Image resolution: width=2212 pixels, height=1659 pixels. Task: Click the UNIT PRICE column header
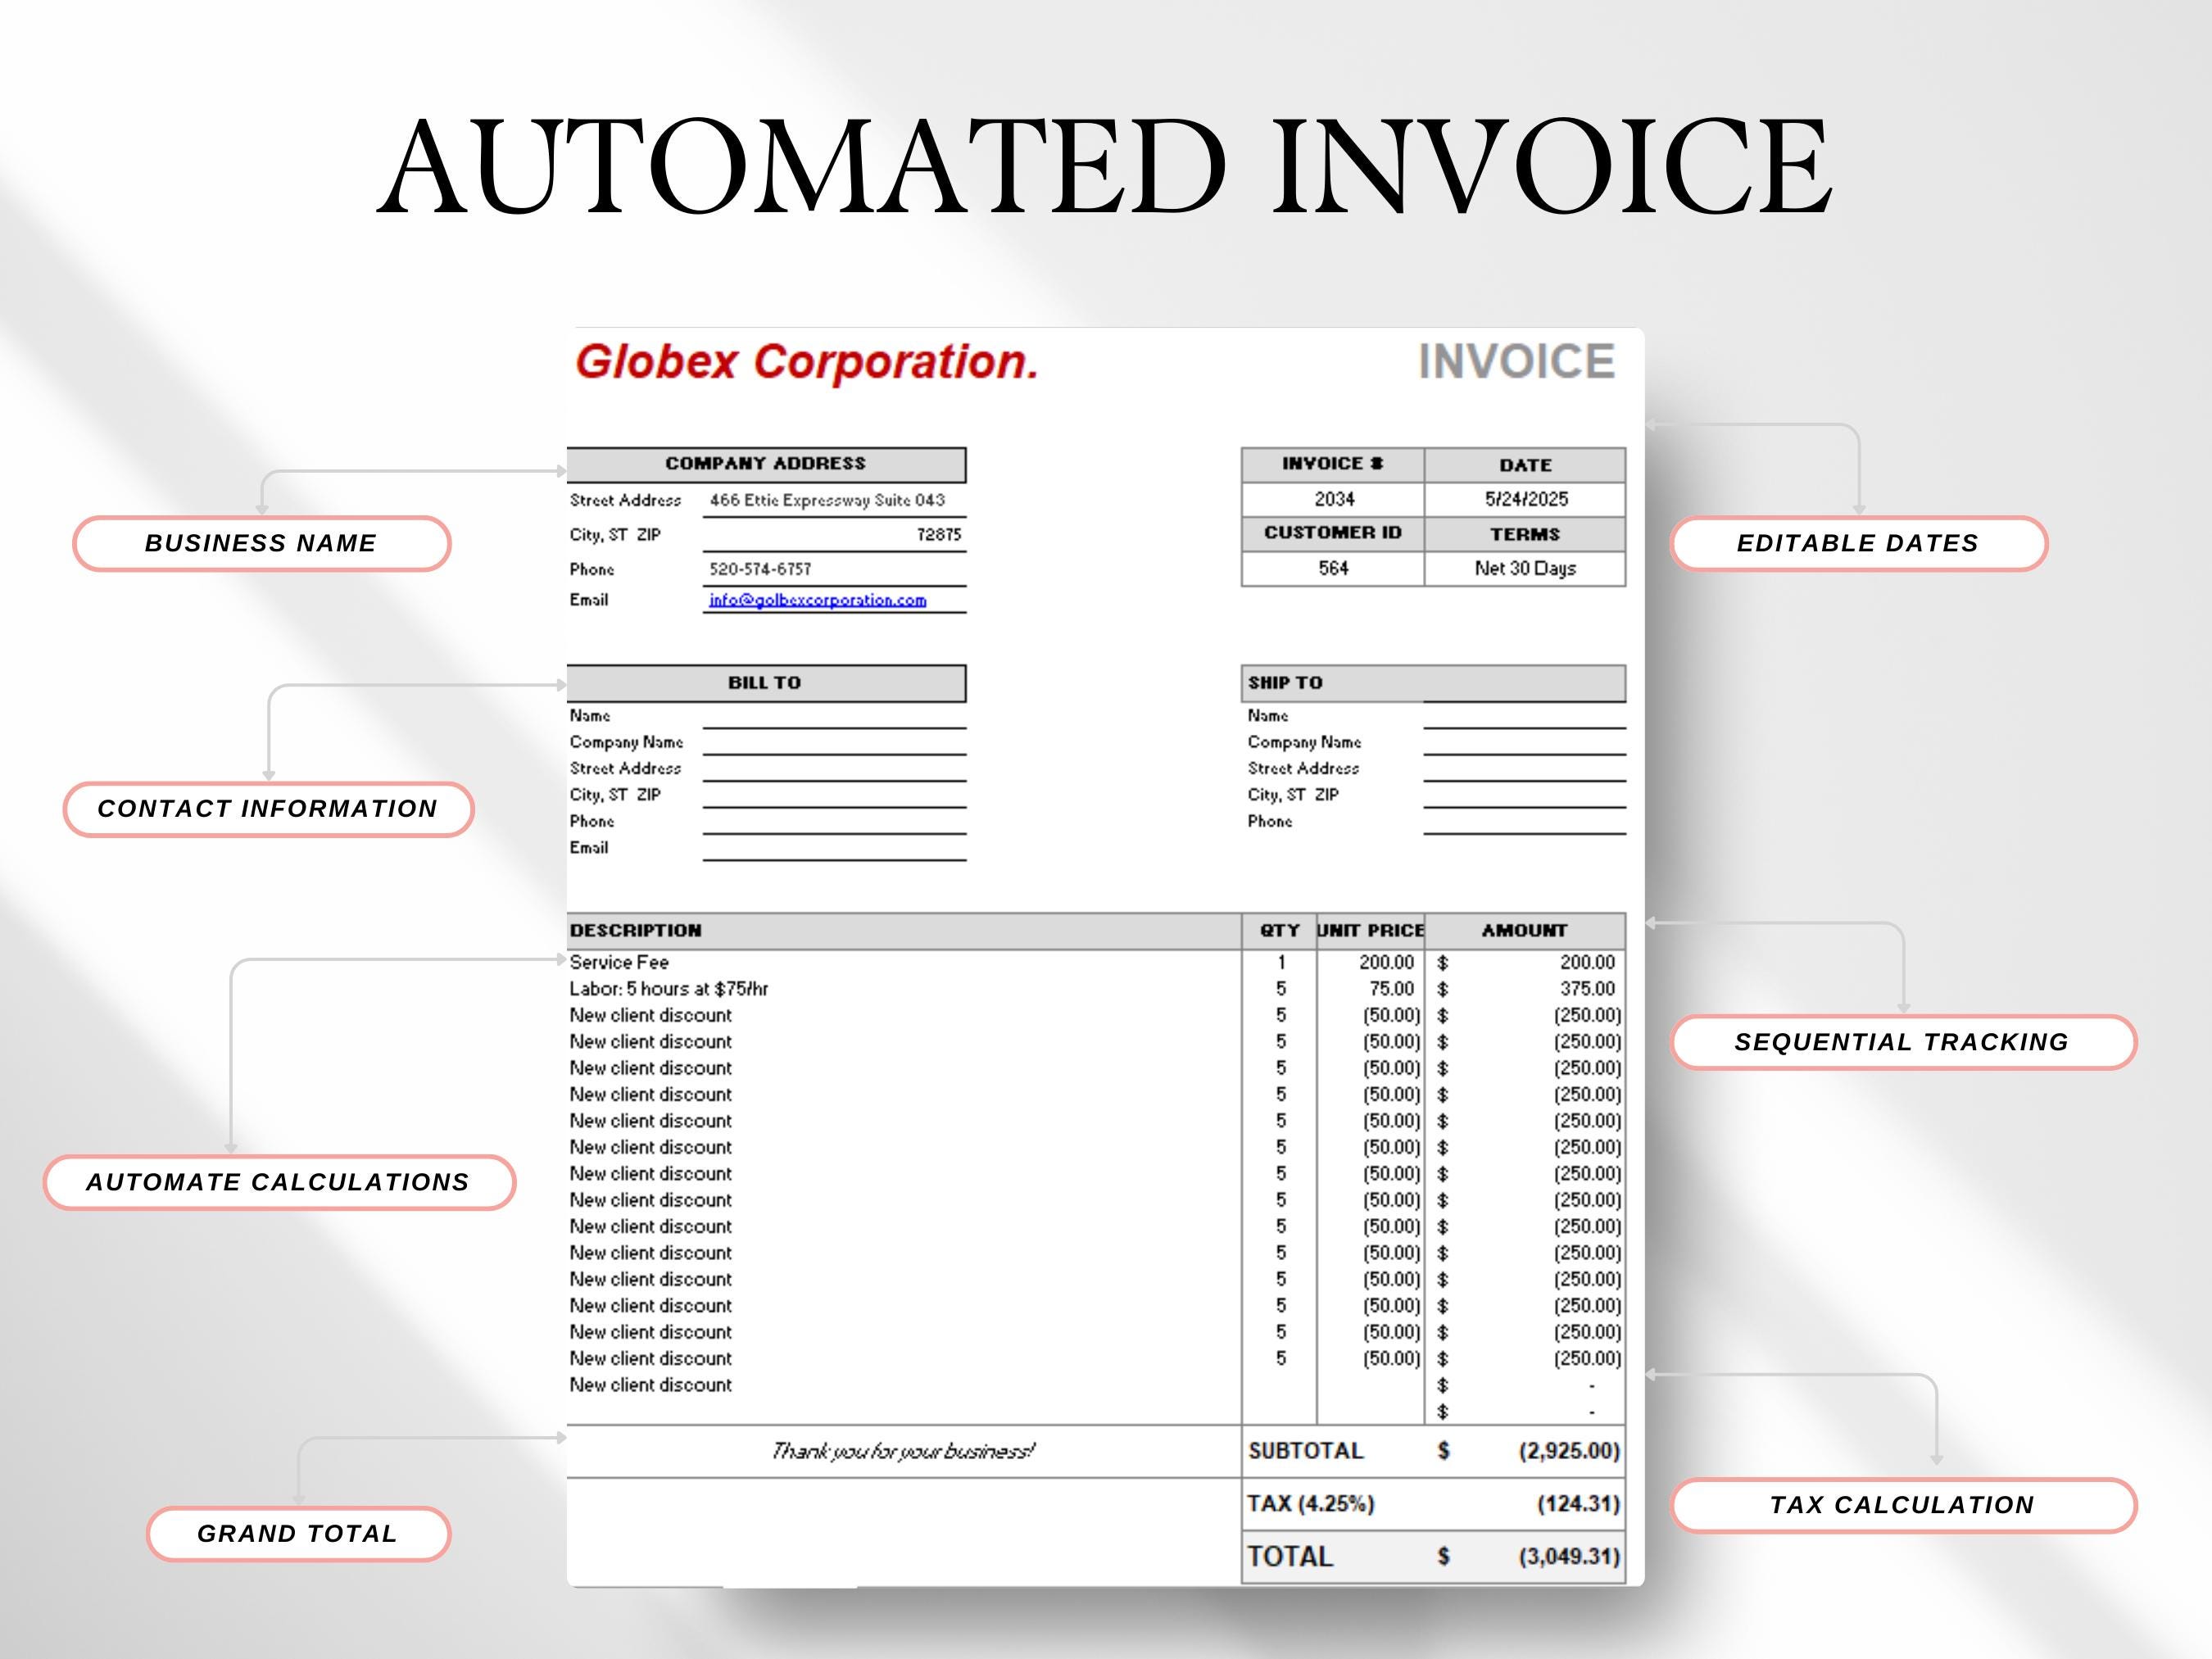pos(1371,931)
